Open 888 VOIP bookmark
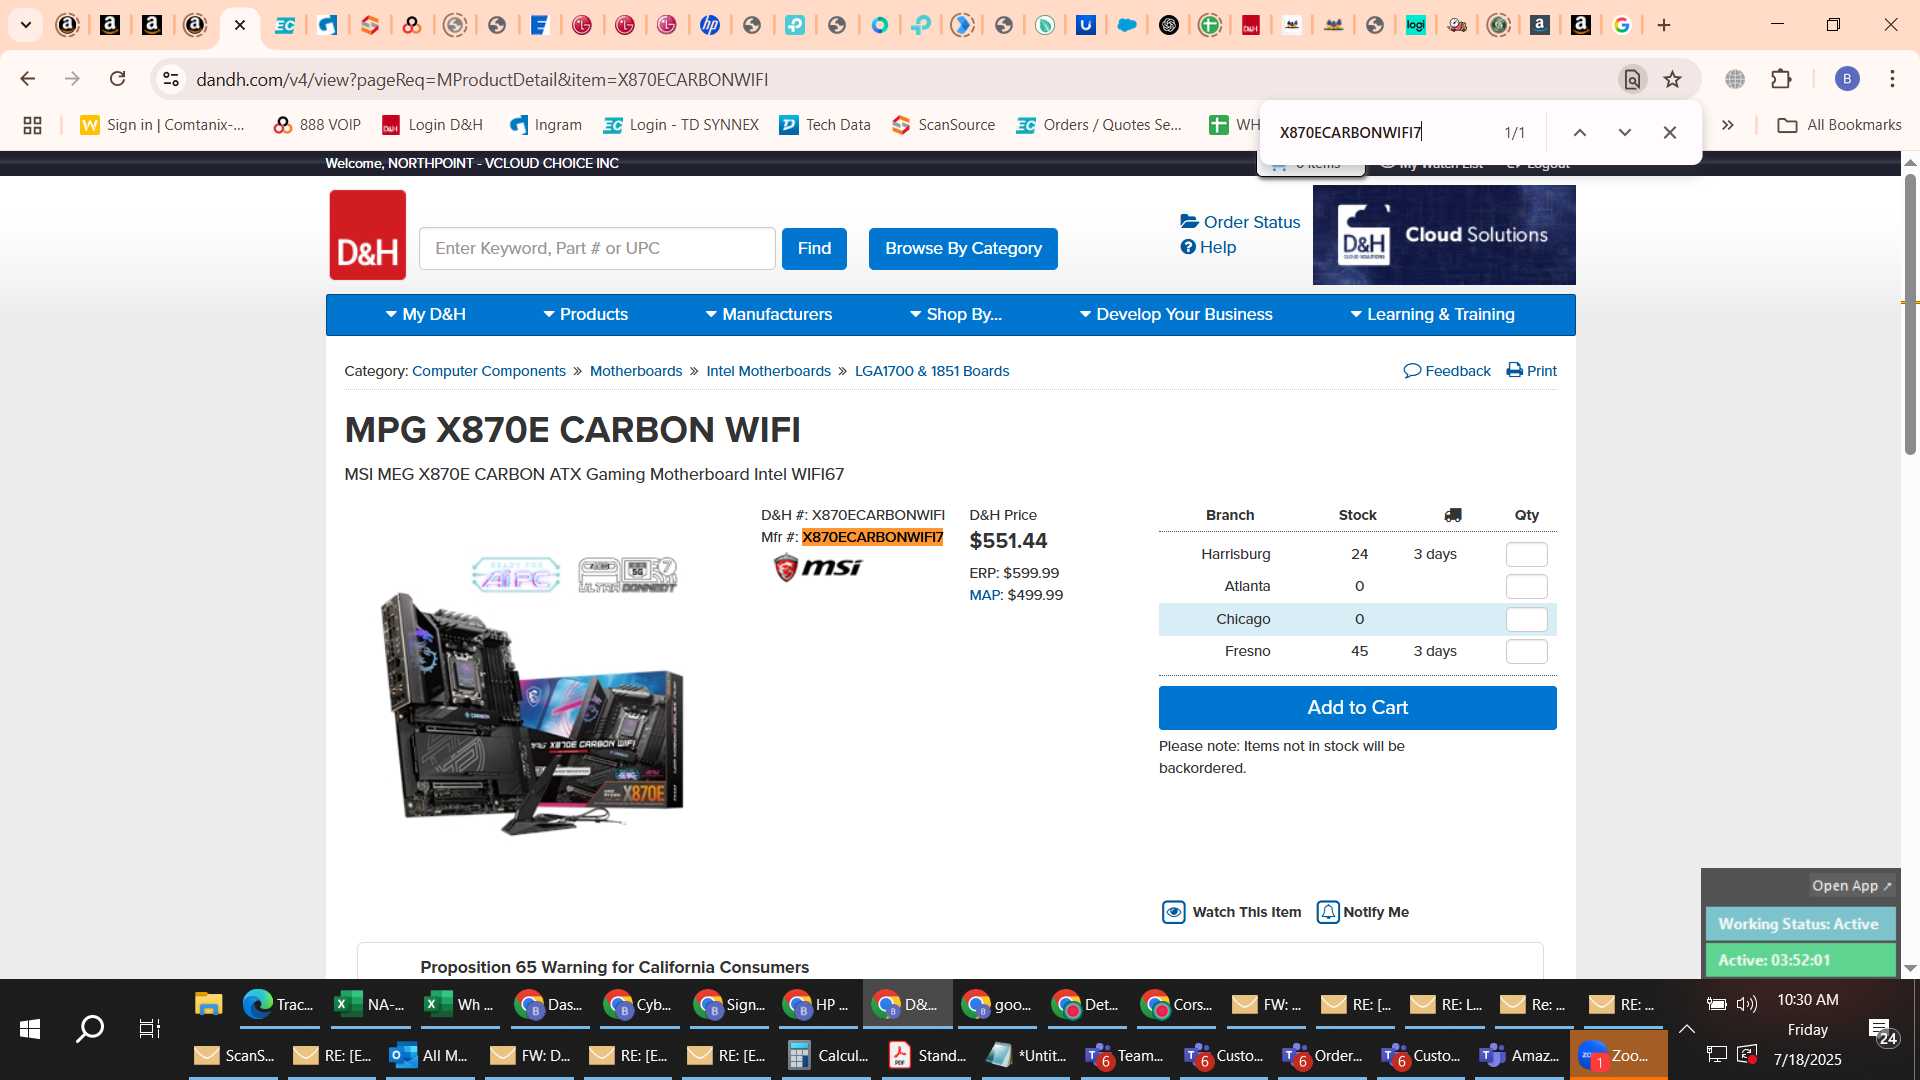This screenshot has width=1920, height=1080. point(317,125)
